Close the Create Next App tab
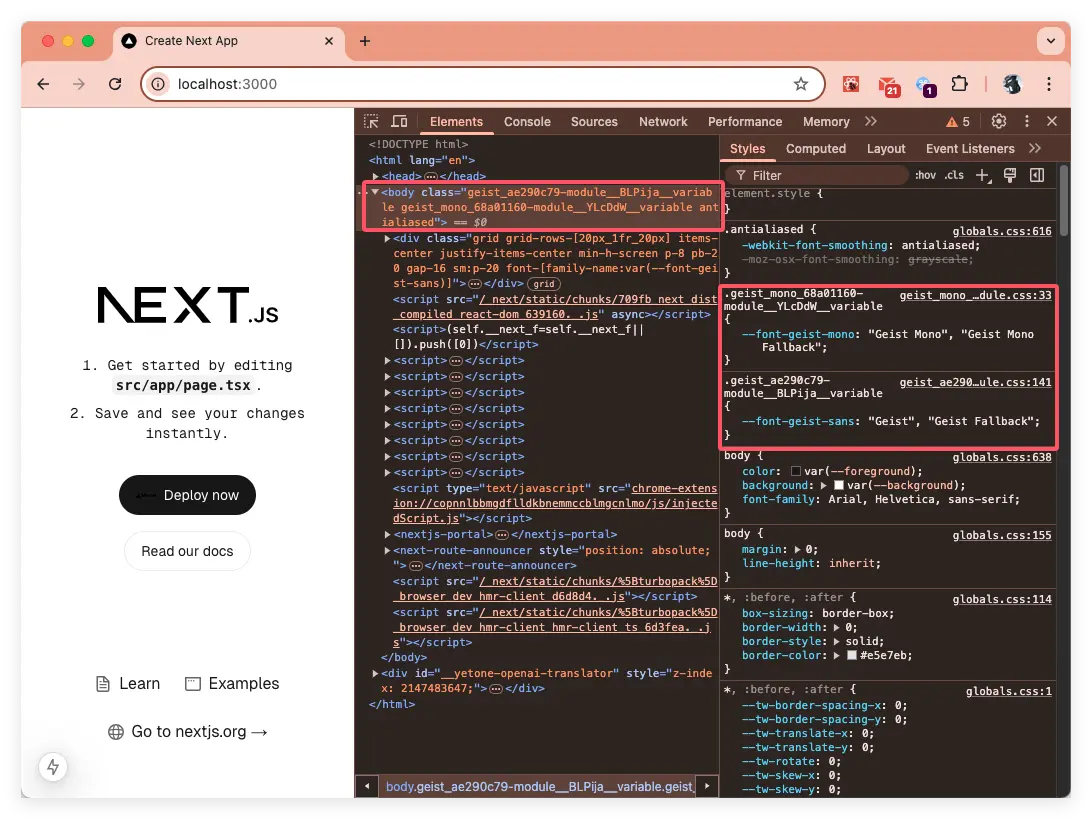The width and height of the screenshot is (1092, 819). (329, 41)
